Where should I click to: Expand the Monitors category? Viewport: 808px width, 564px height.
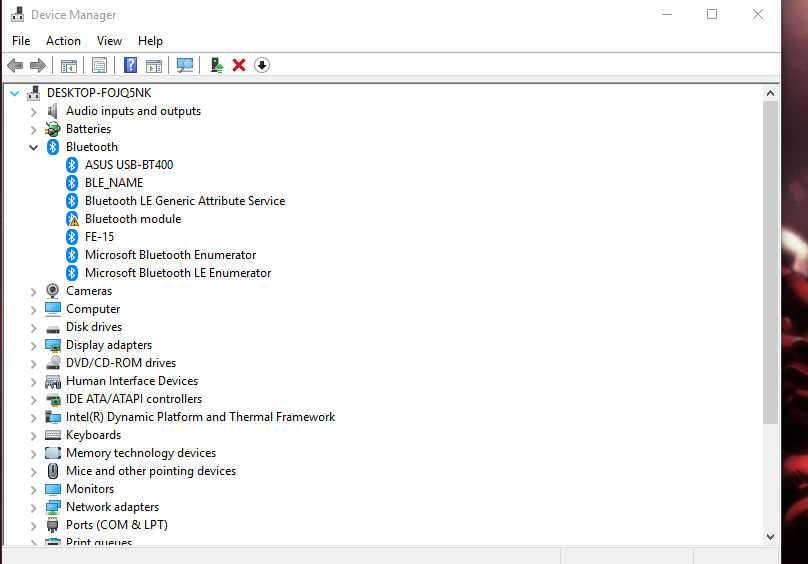tap(33, 490)
